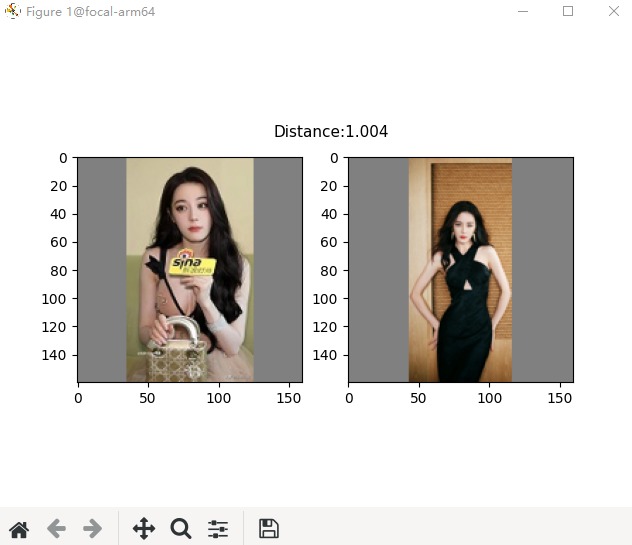
Task: Toggle the Zoom to rectangle magnifier
Action: (x=180, y=529)
